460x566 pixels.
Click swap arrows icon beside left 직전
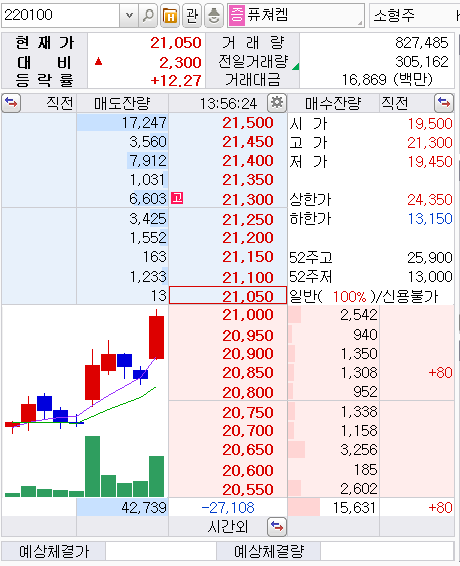pyautogui.click(x=11, y=103)
